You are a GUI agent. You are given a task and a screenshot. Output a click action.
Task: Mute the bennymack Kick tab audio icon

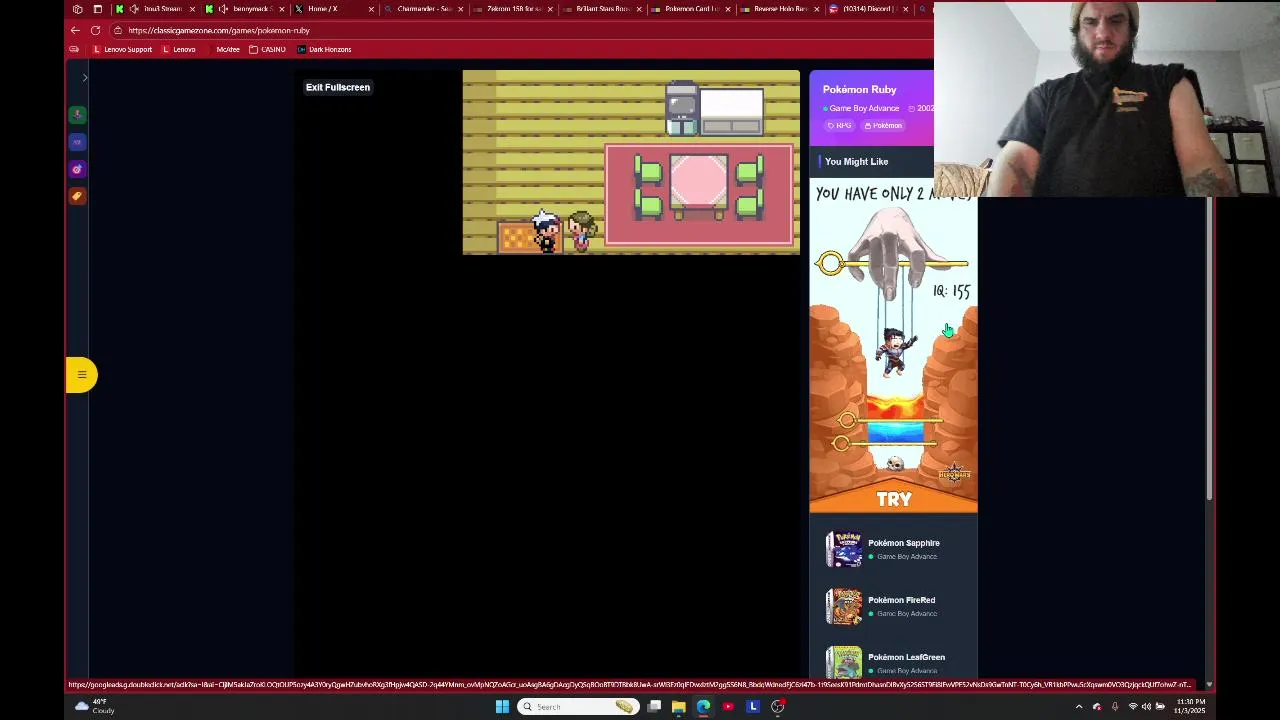223,9
